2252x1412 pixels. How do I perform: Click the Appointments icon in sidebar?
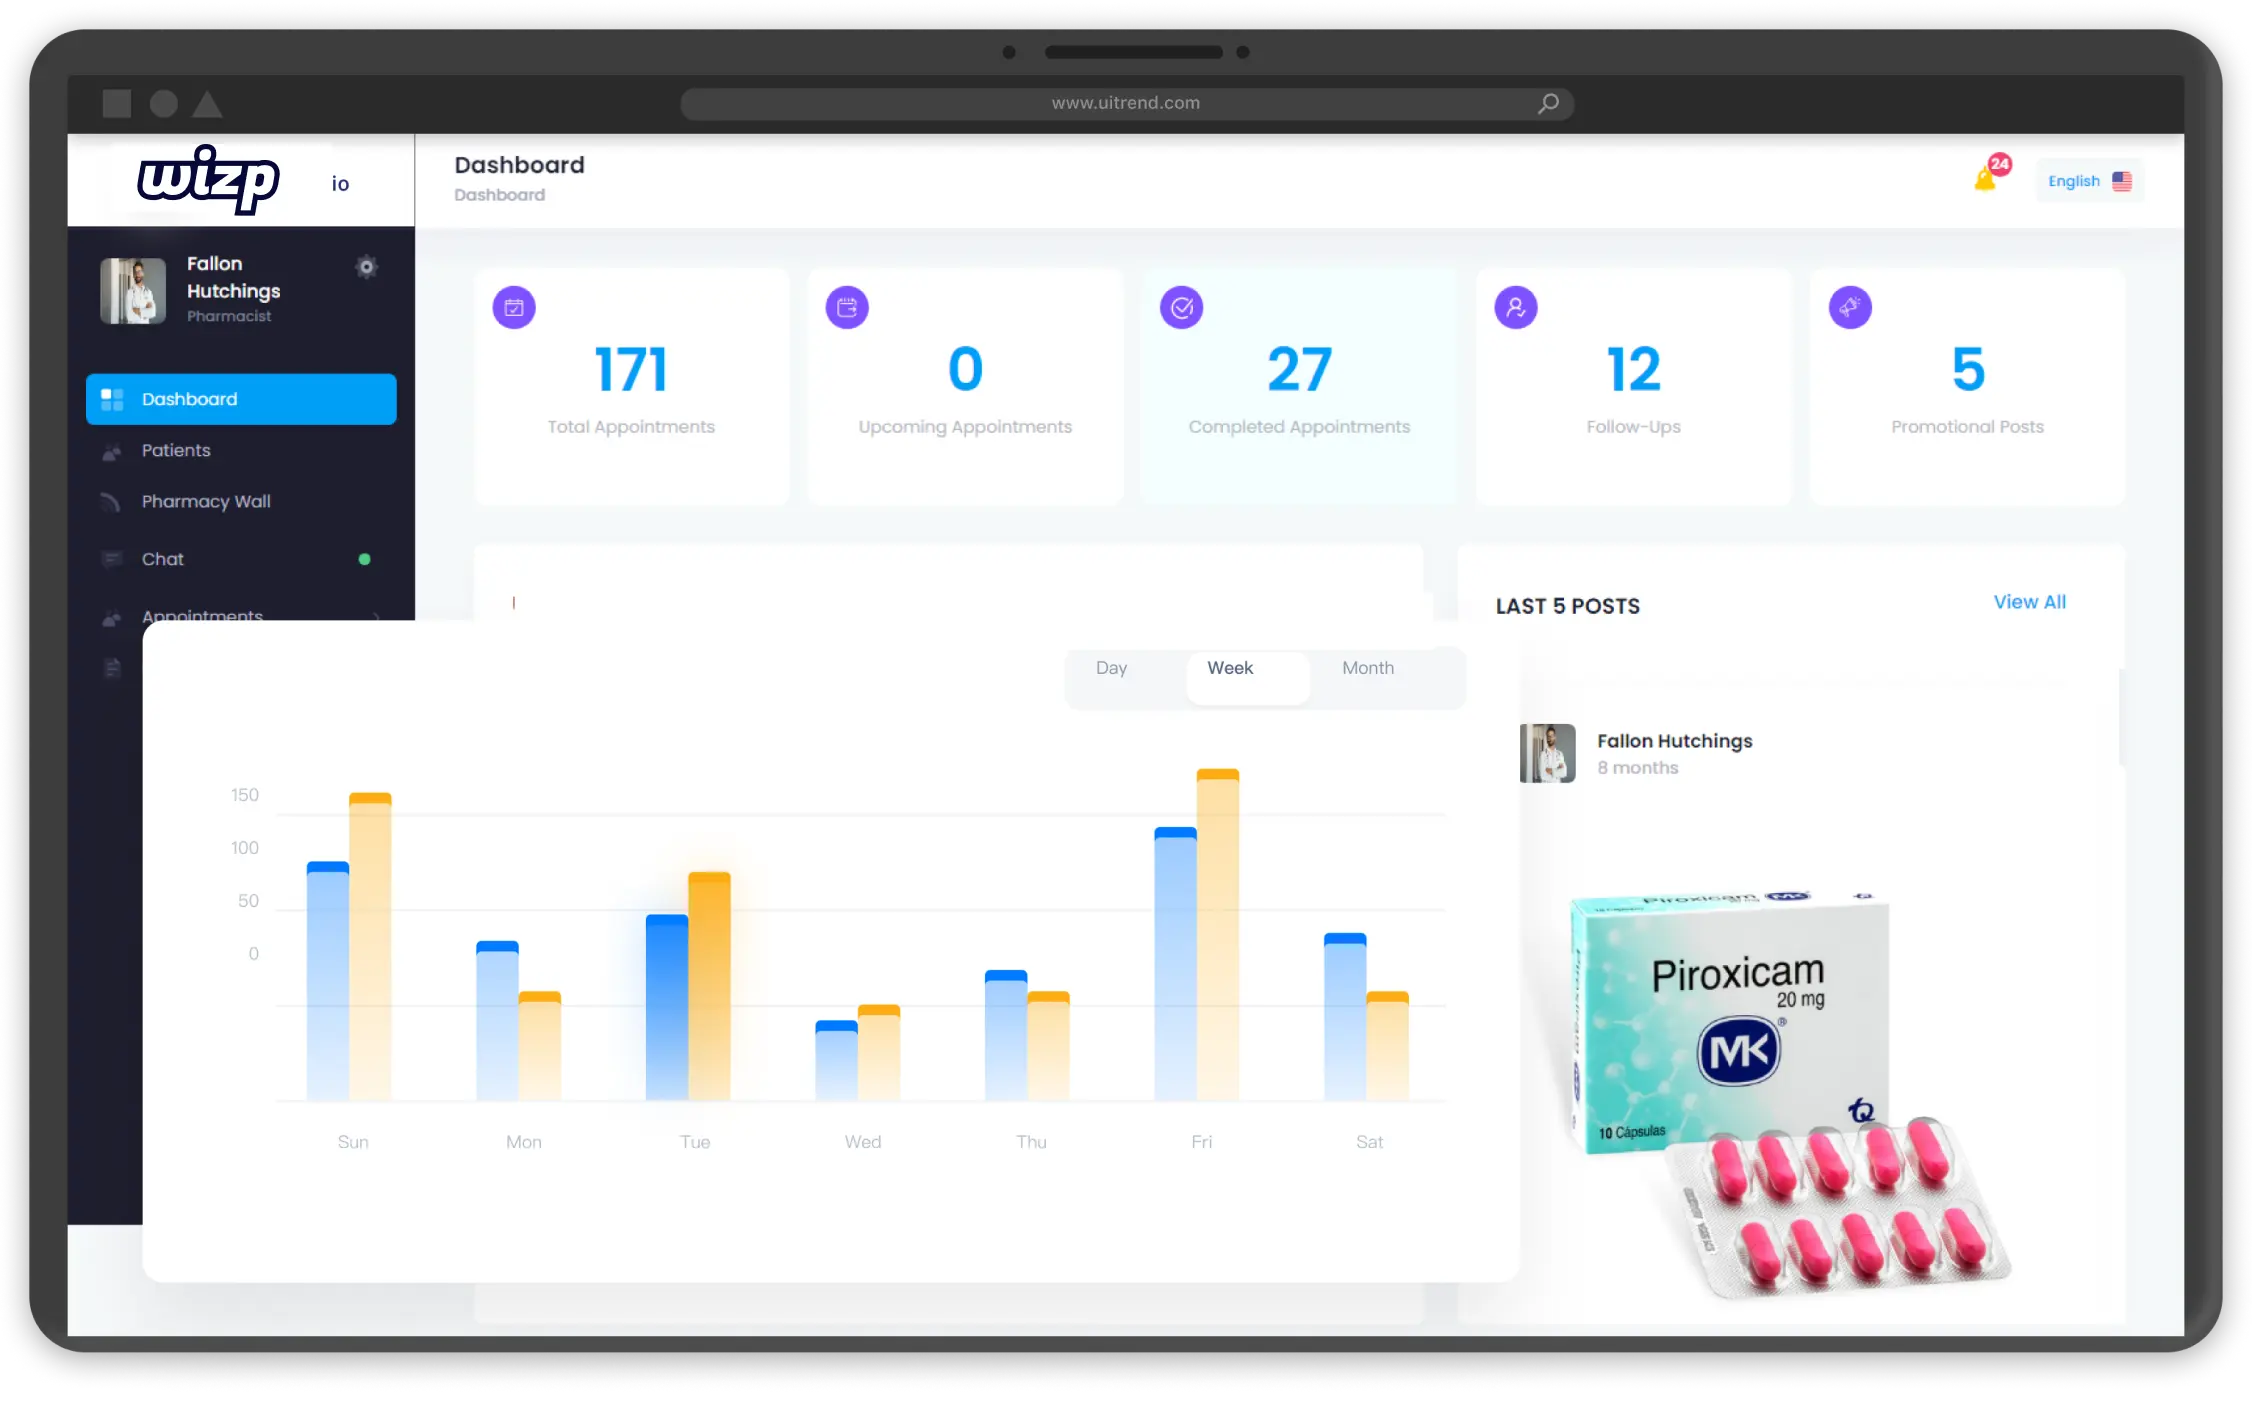[112, 618]
